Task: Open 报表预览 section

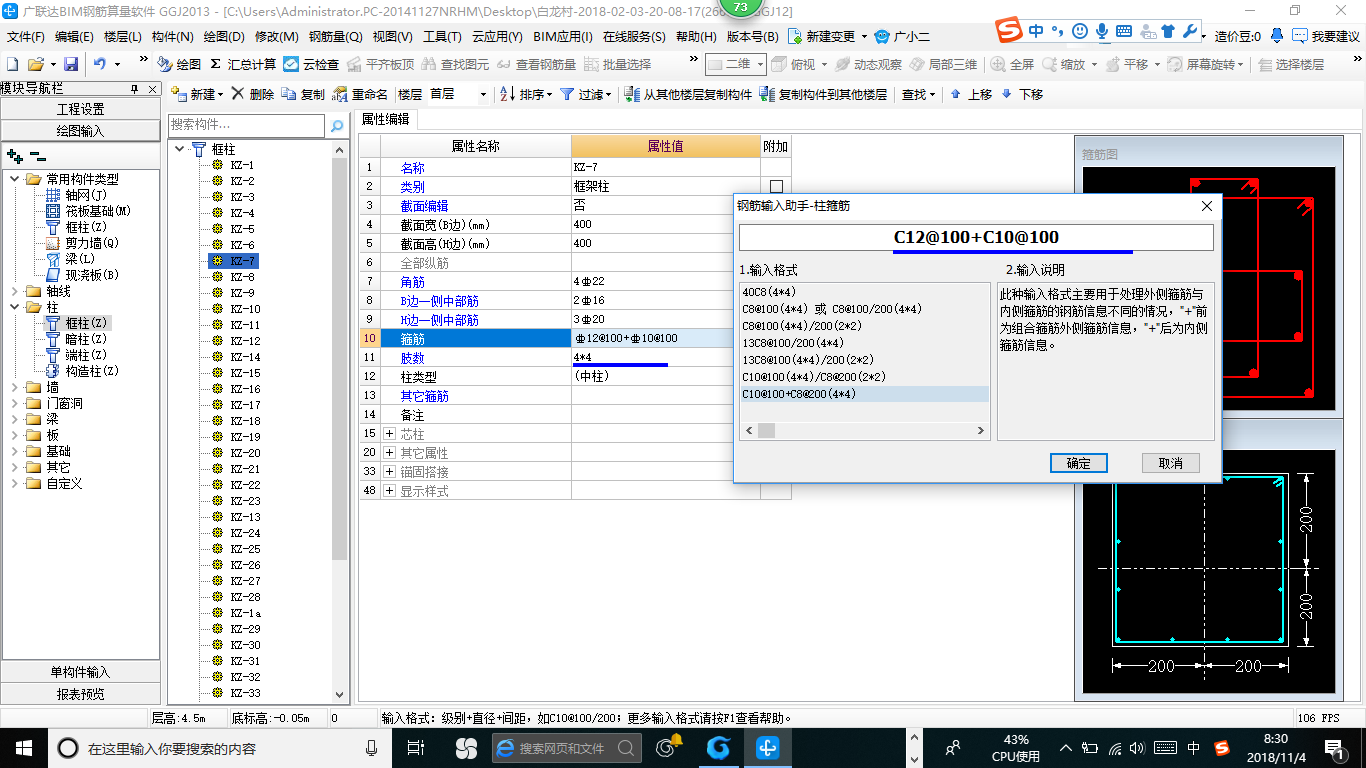Action: (80, 694)
